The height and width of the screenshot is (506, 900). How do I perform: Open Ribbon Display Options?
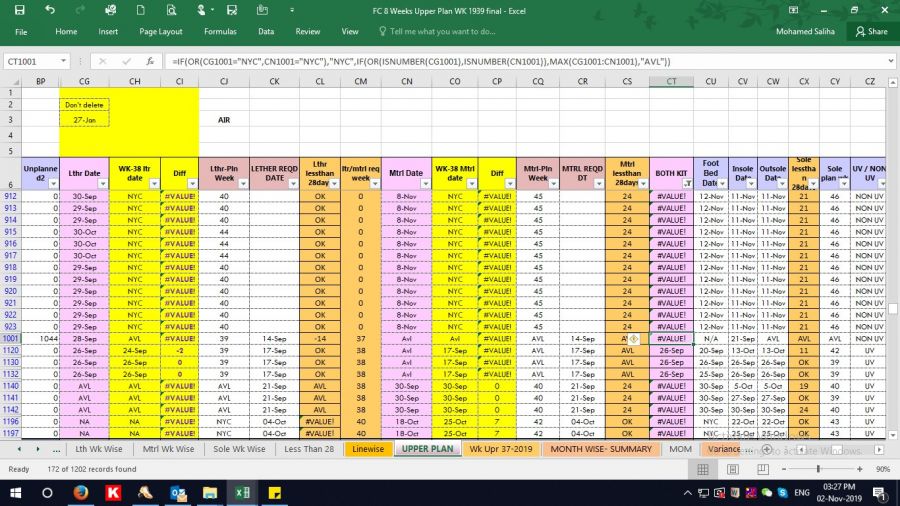coord(794,10)
